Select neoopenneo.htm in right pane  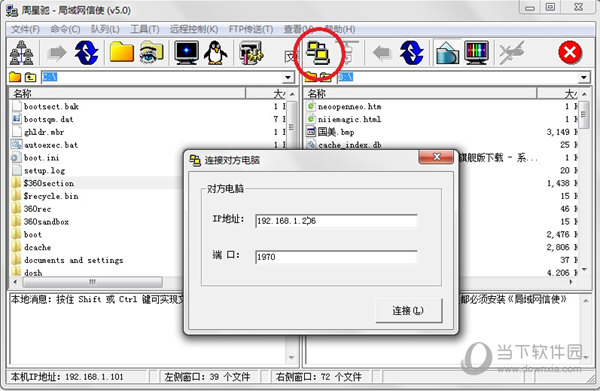coord(349,106)
